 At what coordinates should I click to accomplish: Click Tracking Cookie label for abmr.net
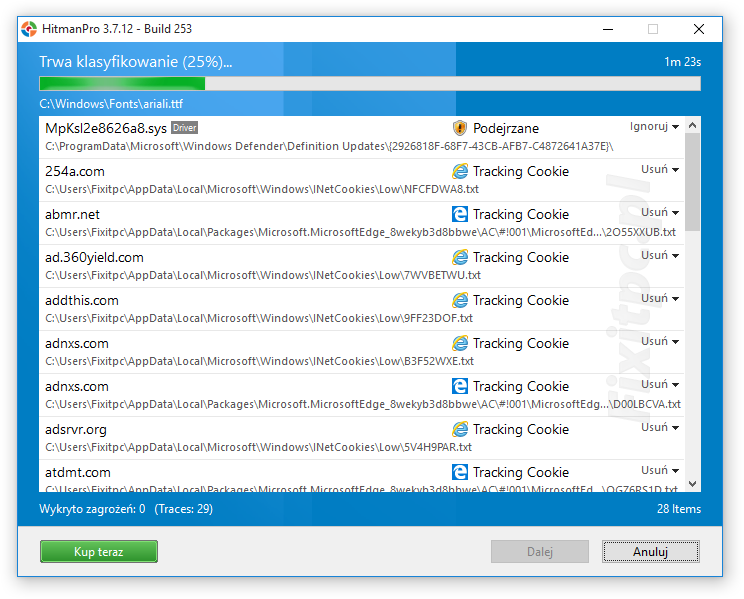521,215
